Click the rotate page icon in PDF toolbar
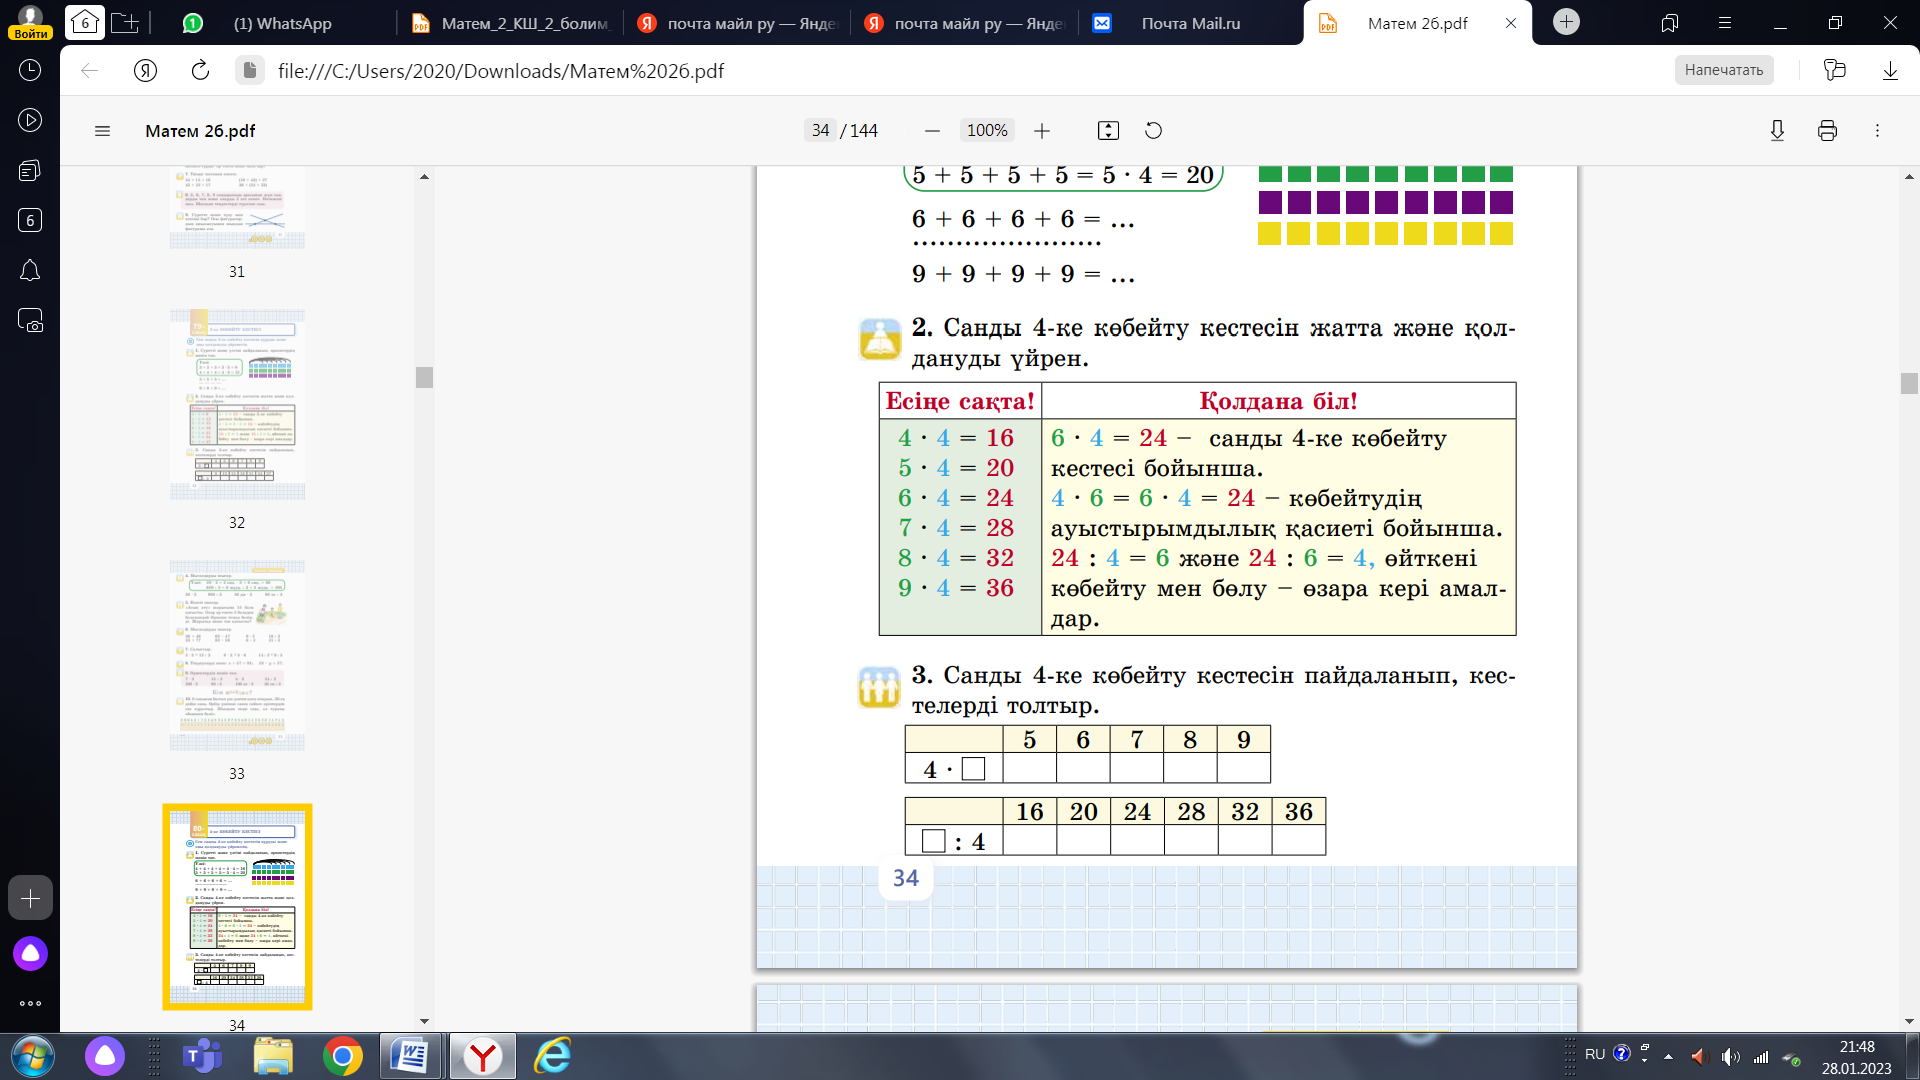Screen dimensions: 1920x1080 pyautogui.click(x=1153, y=131)
